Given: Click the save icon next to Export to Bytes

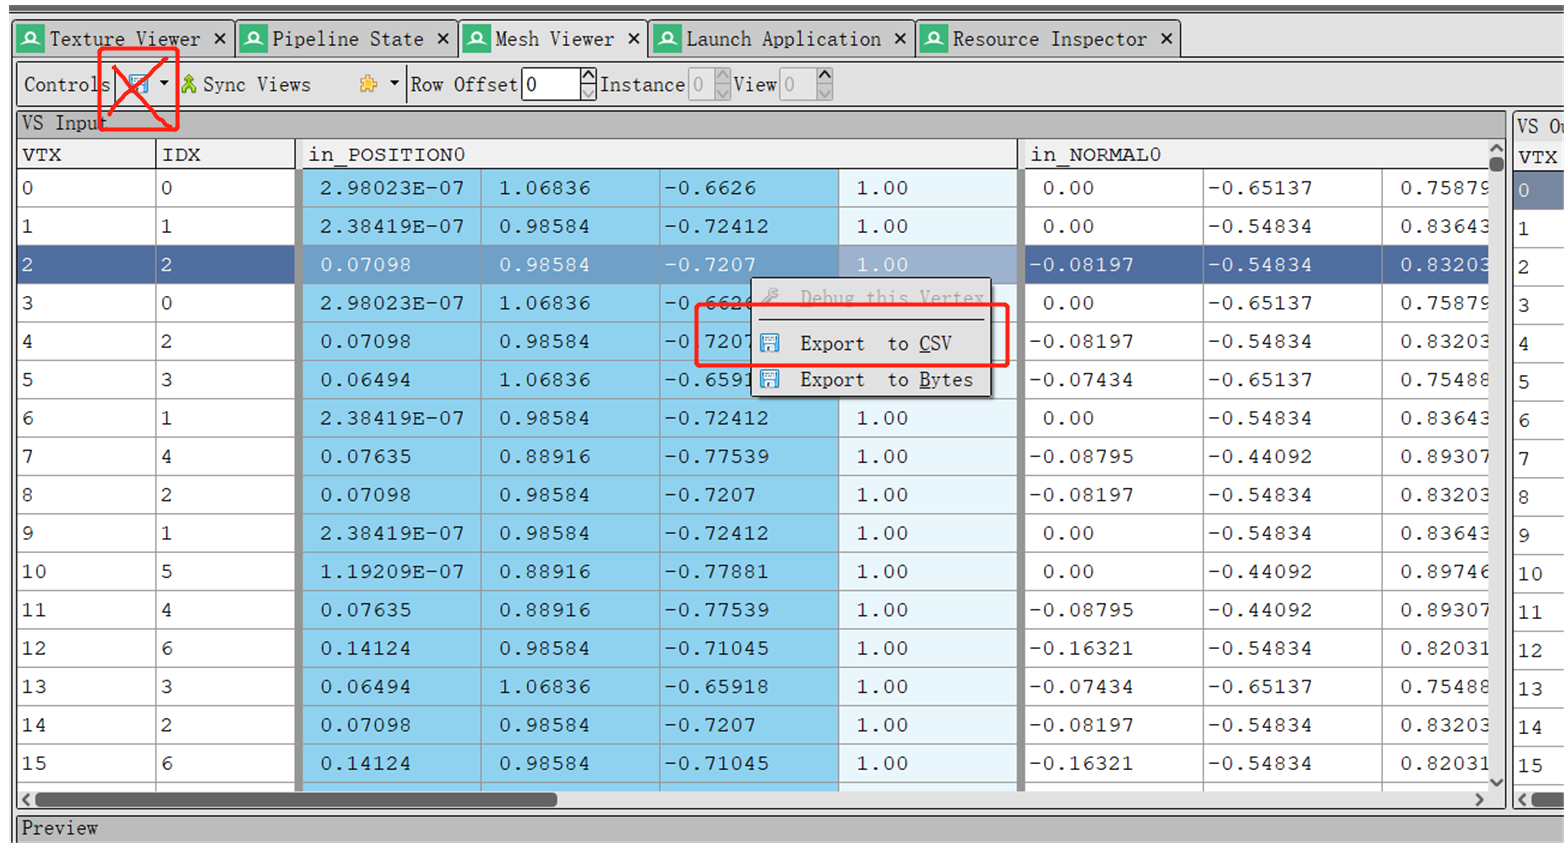Looking at the screenshot, I should 770,379.
